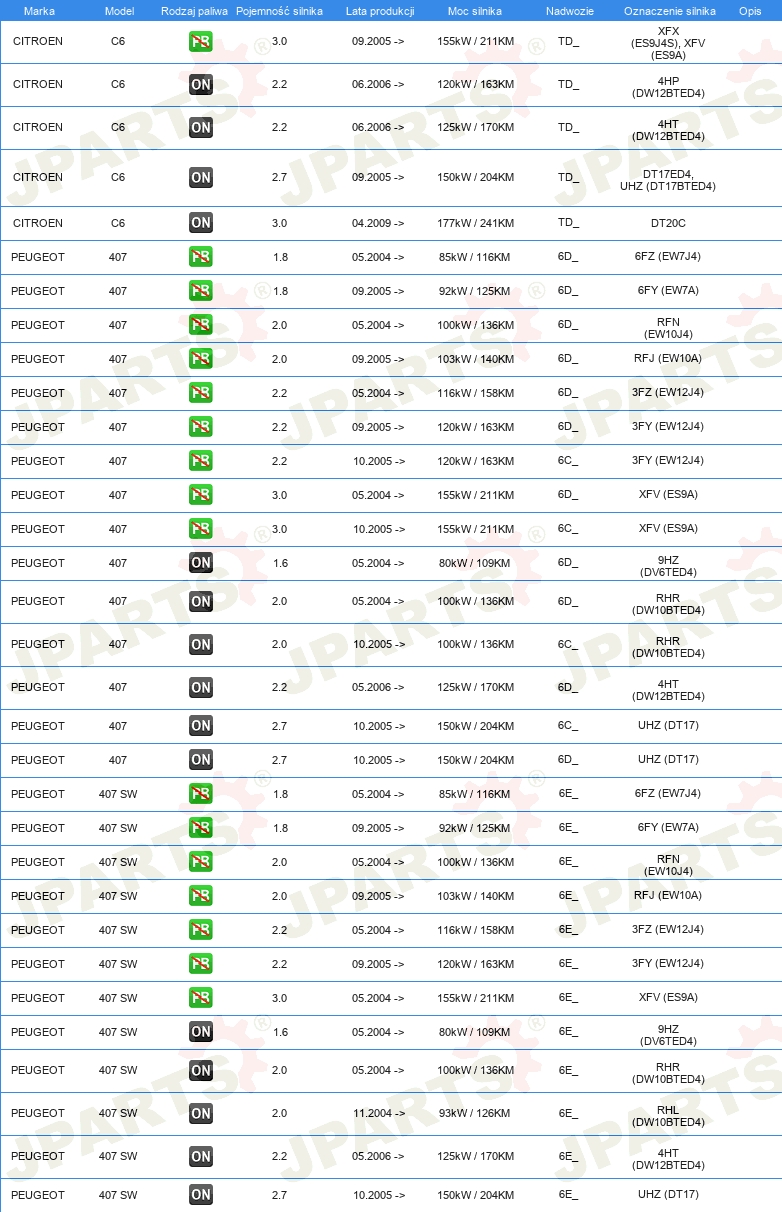Click the 116kW / 158KM cell in the 407 SW row
This screenshot has width=782, height=1212.
[x=475, y=930]
